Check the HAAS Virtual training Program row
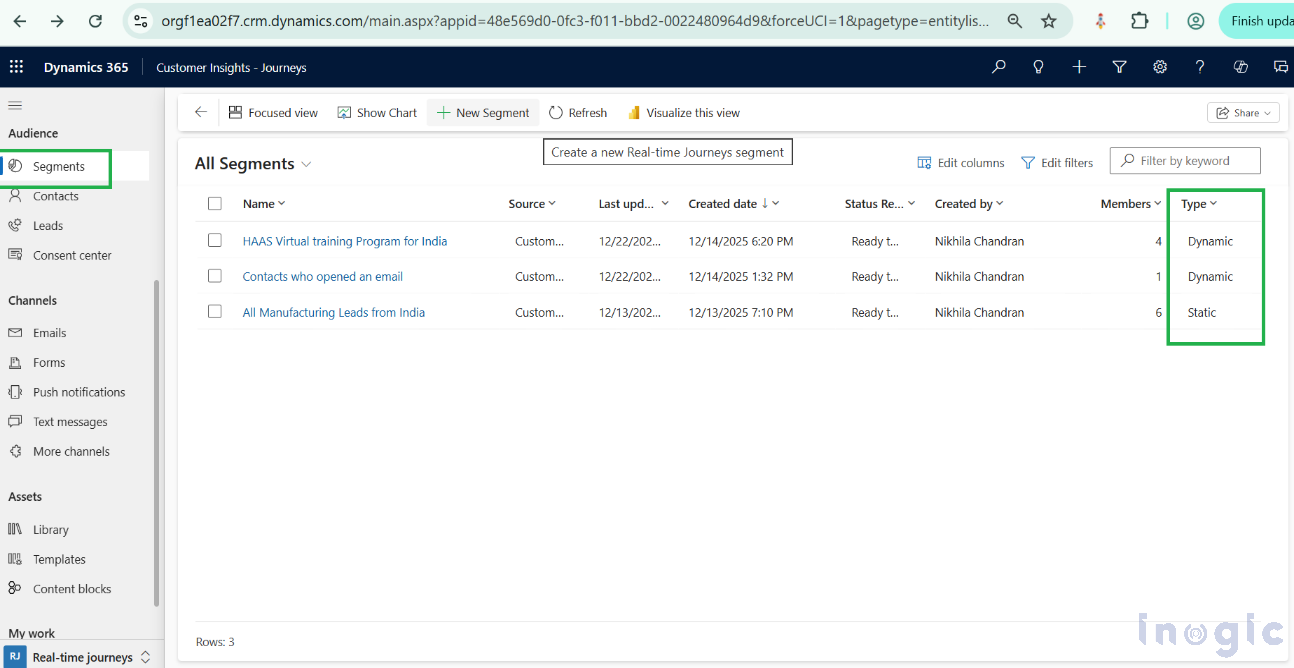Image resolution: width=1294 pixels, height=668 pixels. tap(215, 241)
